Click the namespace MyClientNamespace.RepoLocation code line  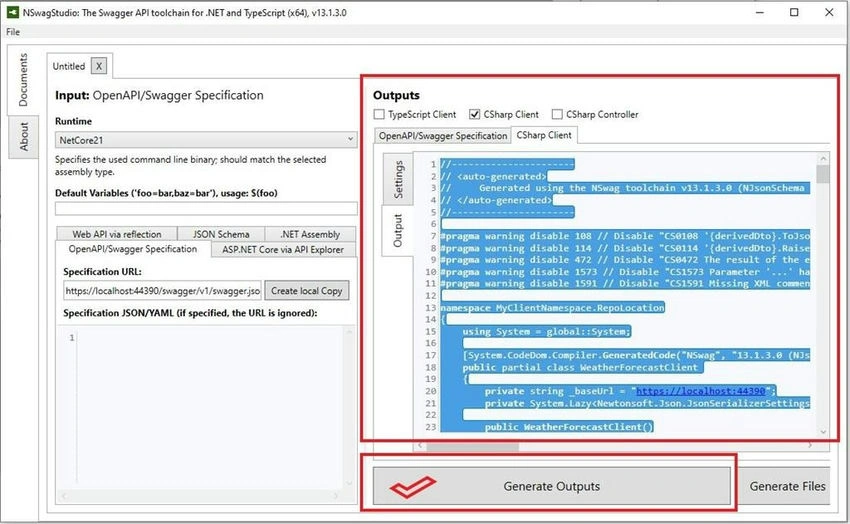tap(552, 308)
